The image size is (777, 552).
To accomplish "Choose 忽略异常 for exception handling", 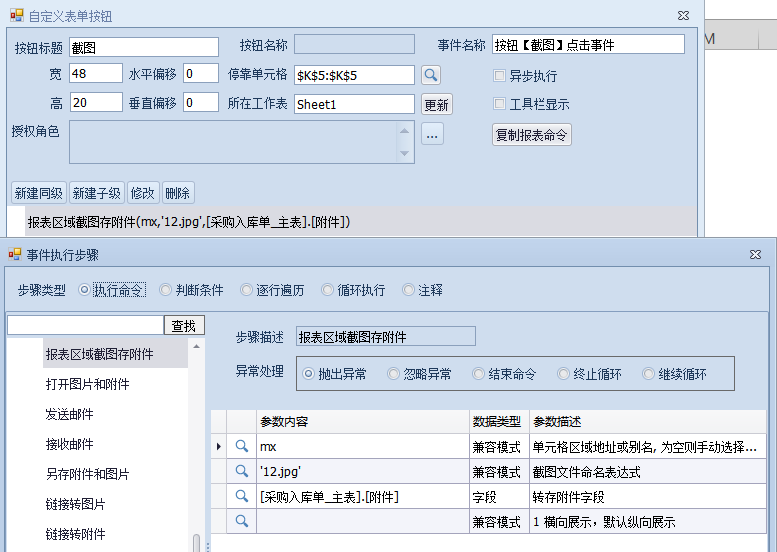I will coord(394,374).
